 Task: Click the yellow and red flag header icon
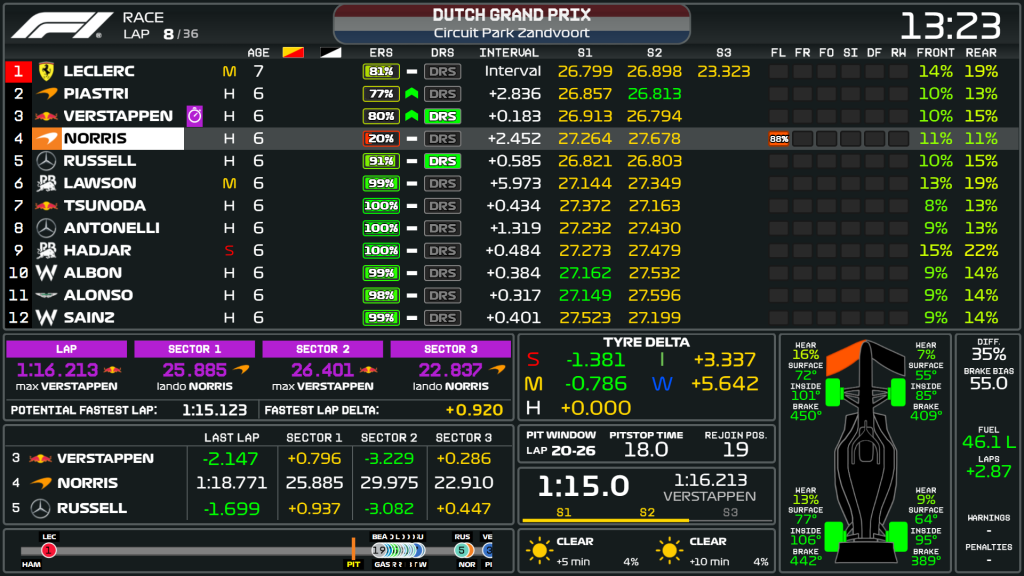click(x=293, y=52)
